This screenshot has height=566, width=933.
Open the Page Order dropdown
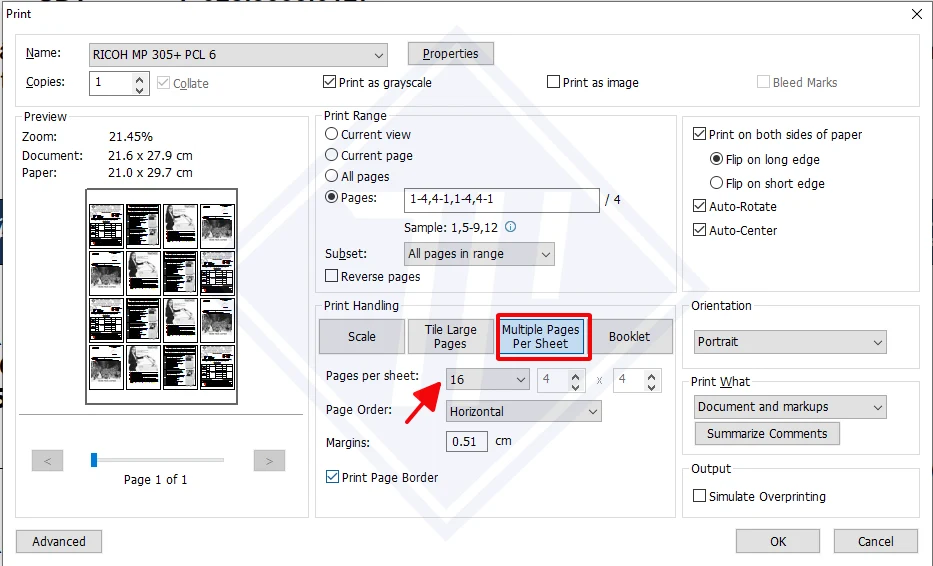pos(524,411)
